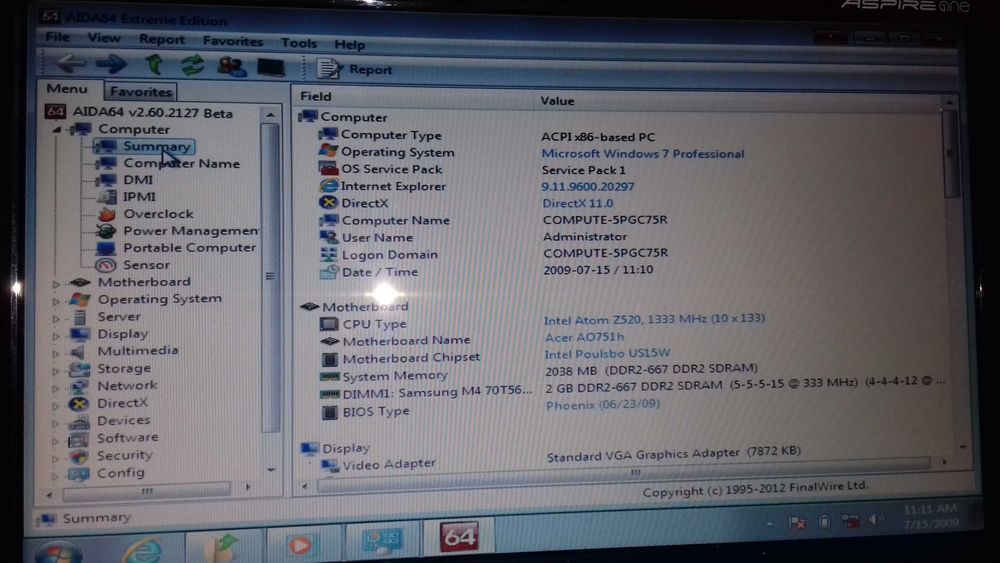The image size is (1000, 563).
Task: Open the Tools menu
Action: pyautogui.click(x=298, y=43)
